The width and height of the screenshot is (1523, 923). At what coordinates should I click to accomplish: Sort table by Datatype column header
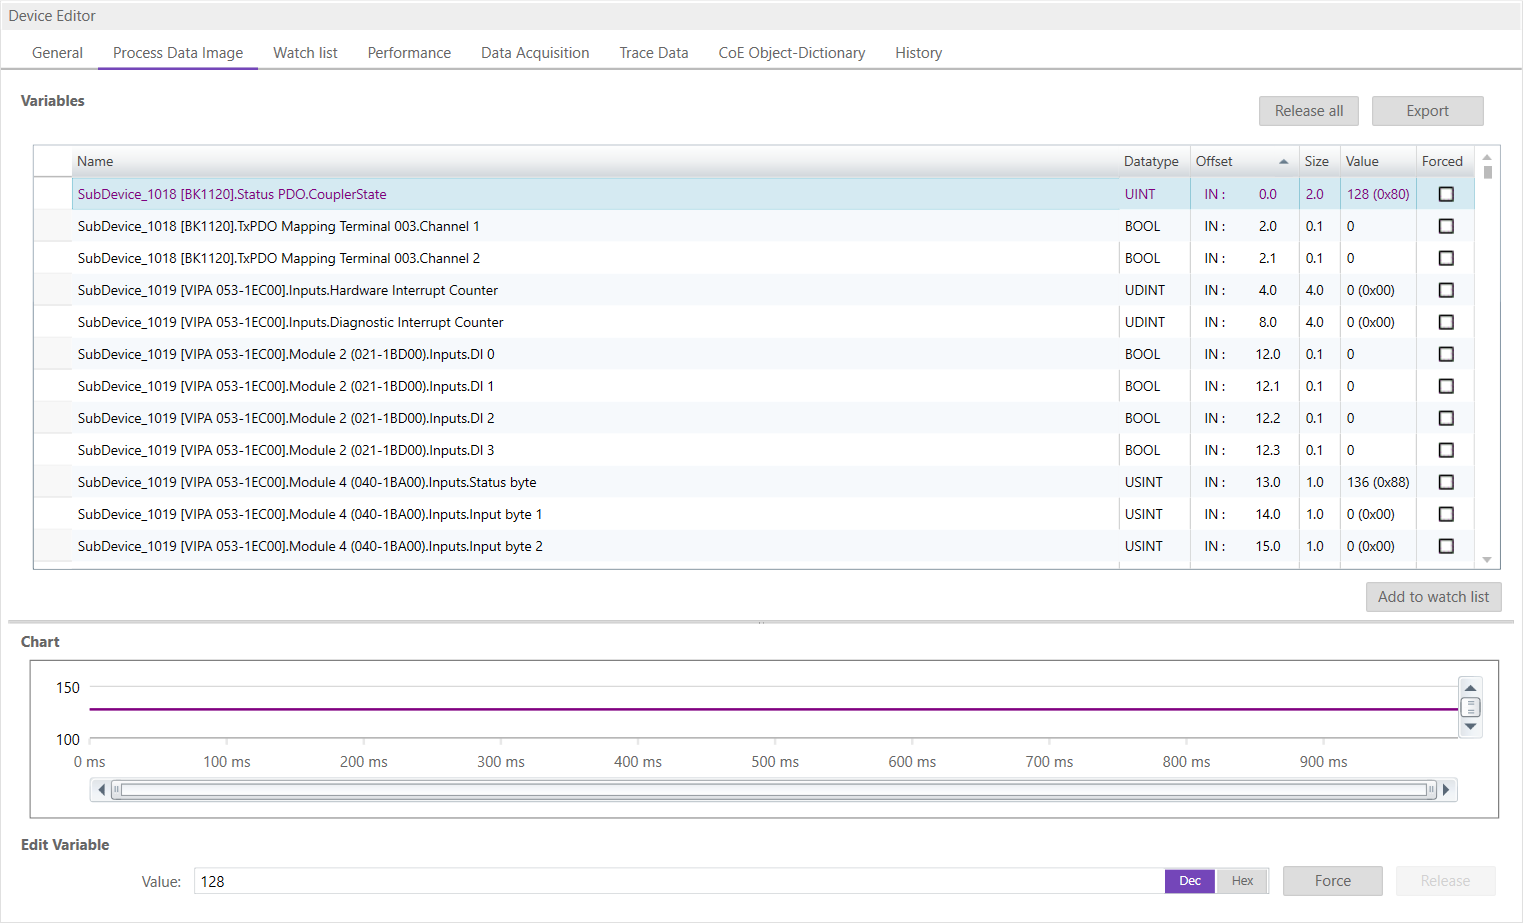(x=1150, y=161)
